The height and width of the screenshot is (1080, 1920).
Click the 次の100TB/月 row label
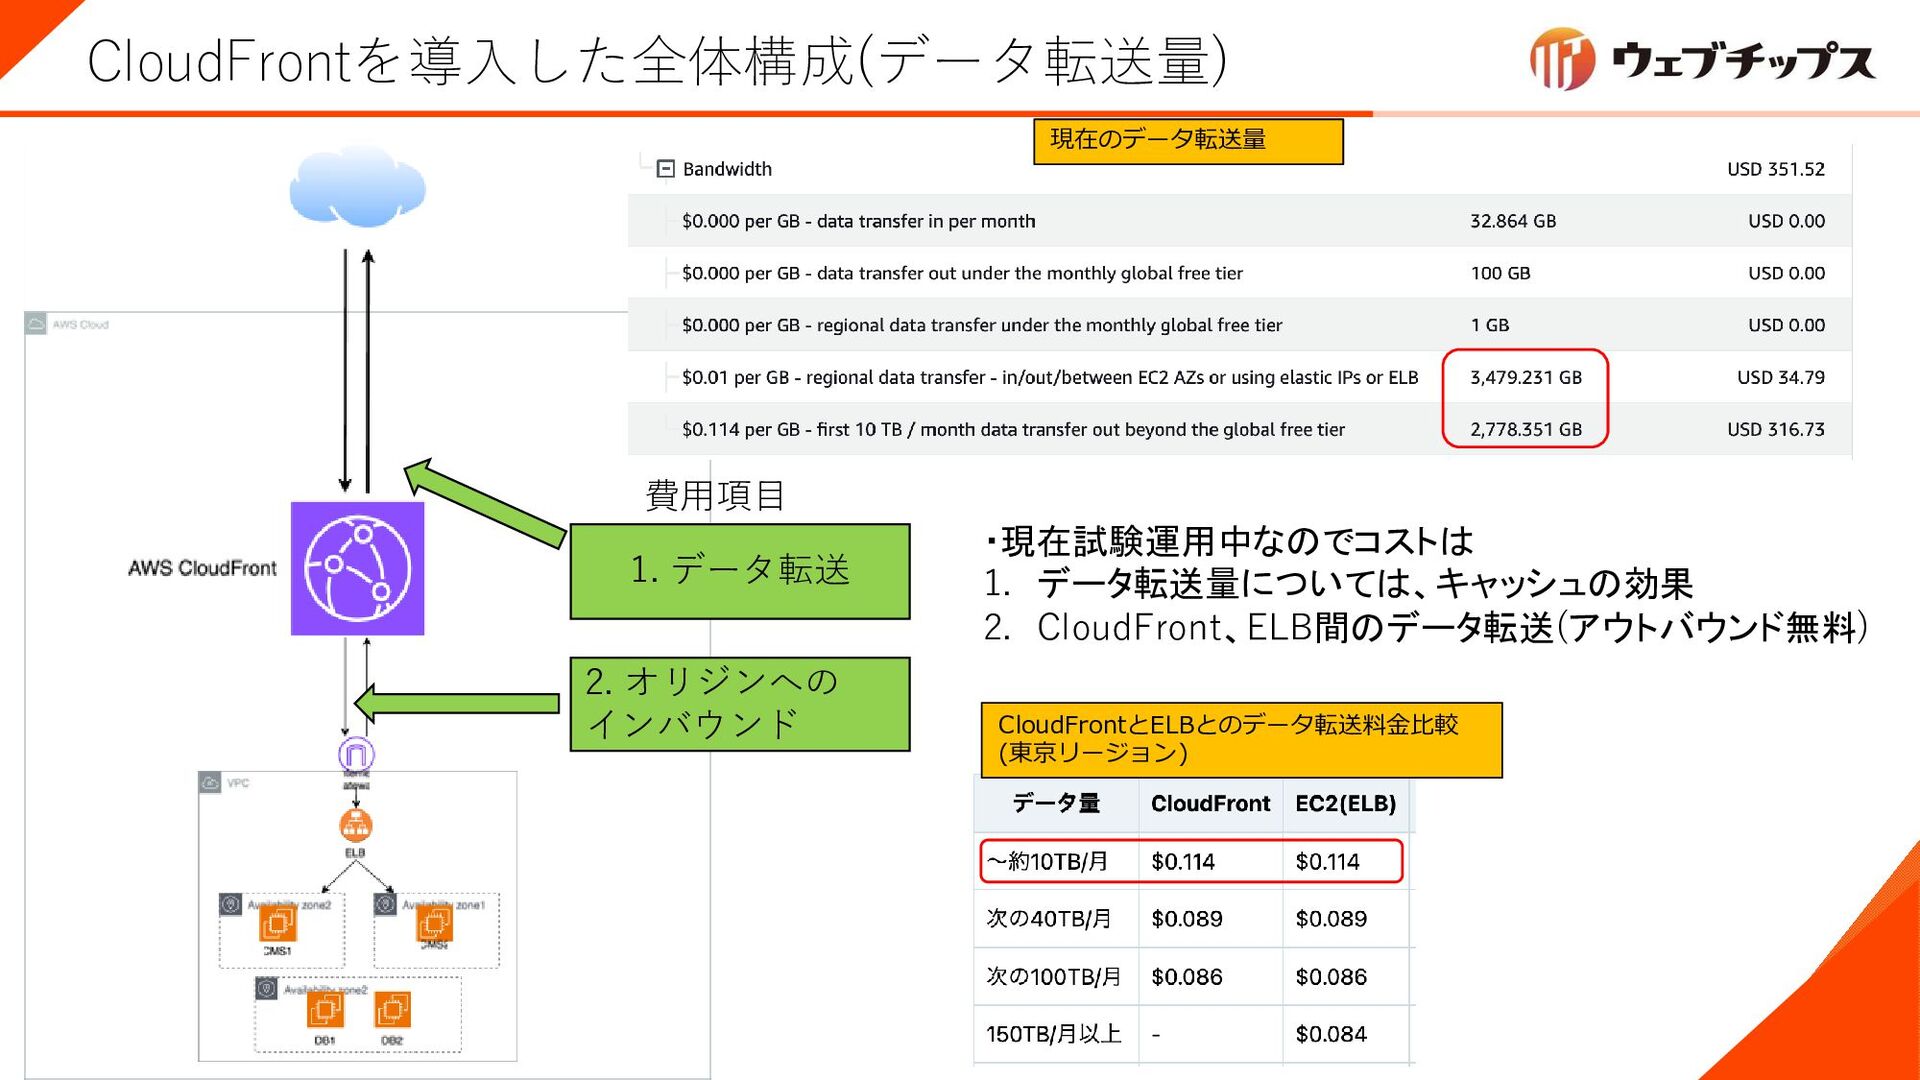tap(1054, 976)
